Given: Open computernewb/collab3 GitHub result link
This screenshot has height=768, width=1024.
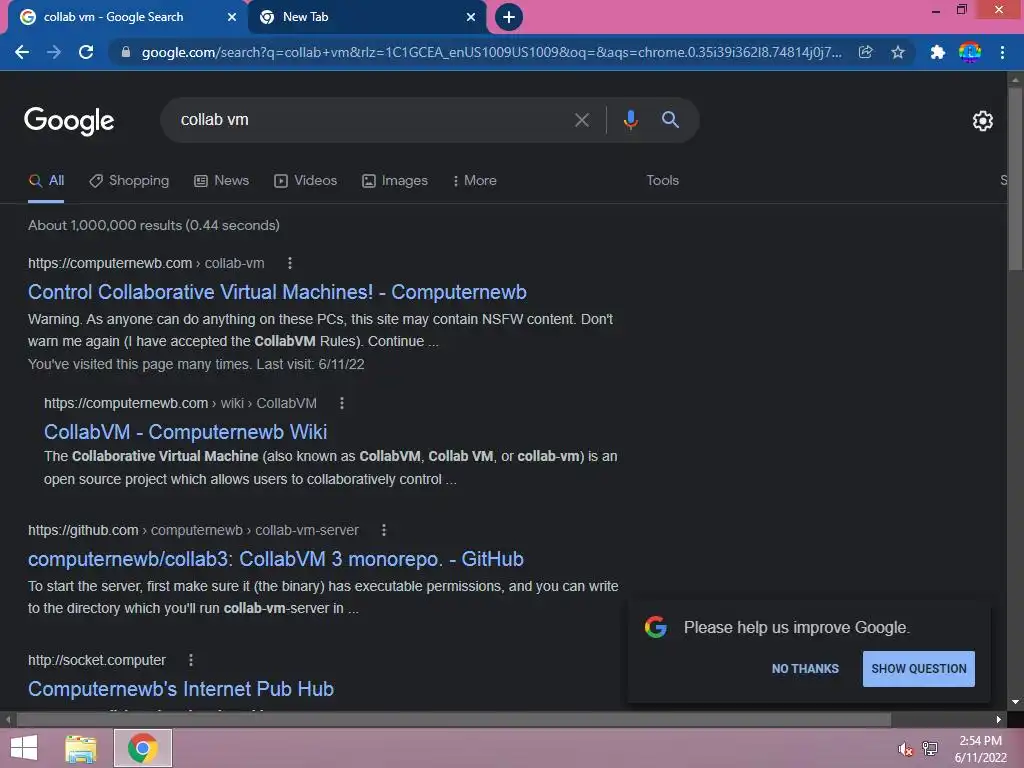Looking at the screenshot, I should [276, 559].
